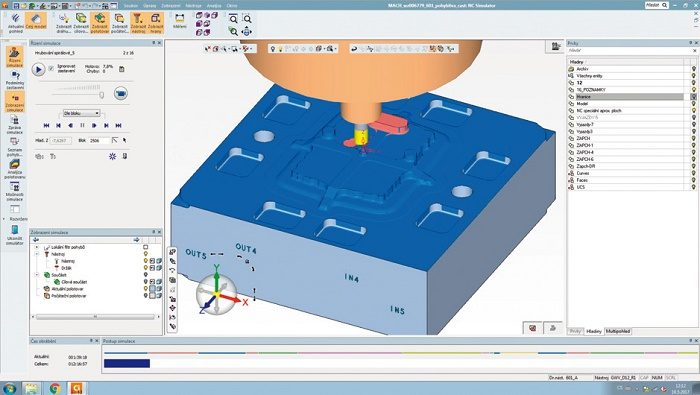The width and height of the screenshot is (700, 395).
Task: Collapse the Nástroj tree node
Action: coord(37,254)
